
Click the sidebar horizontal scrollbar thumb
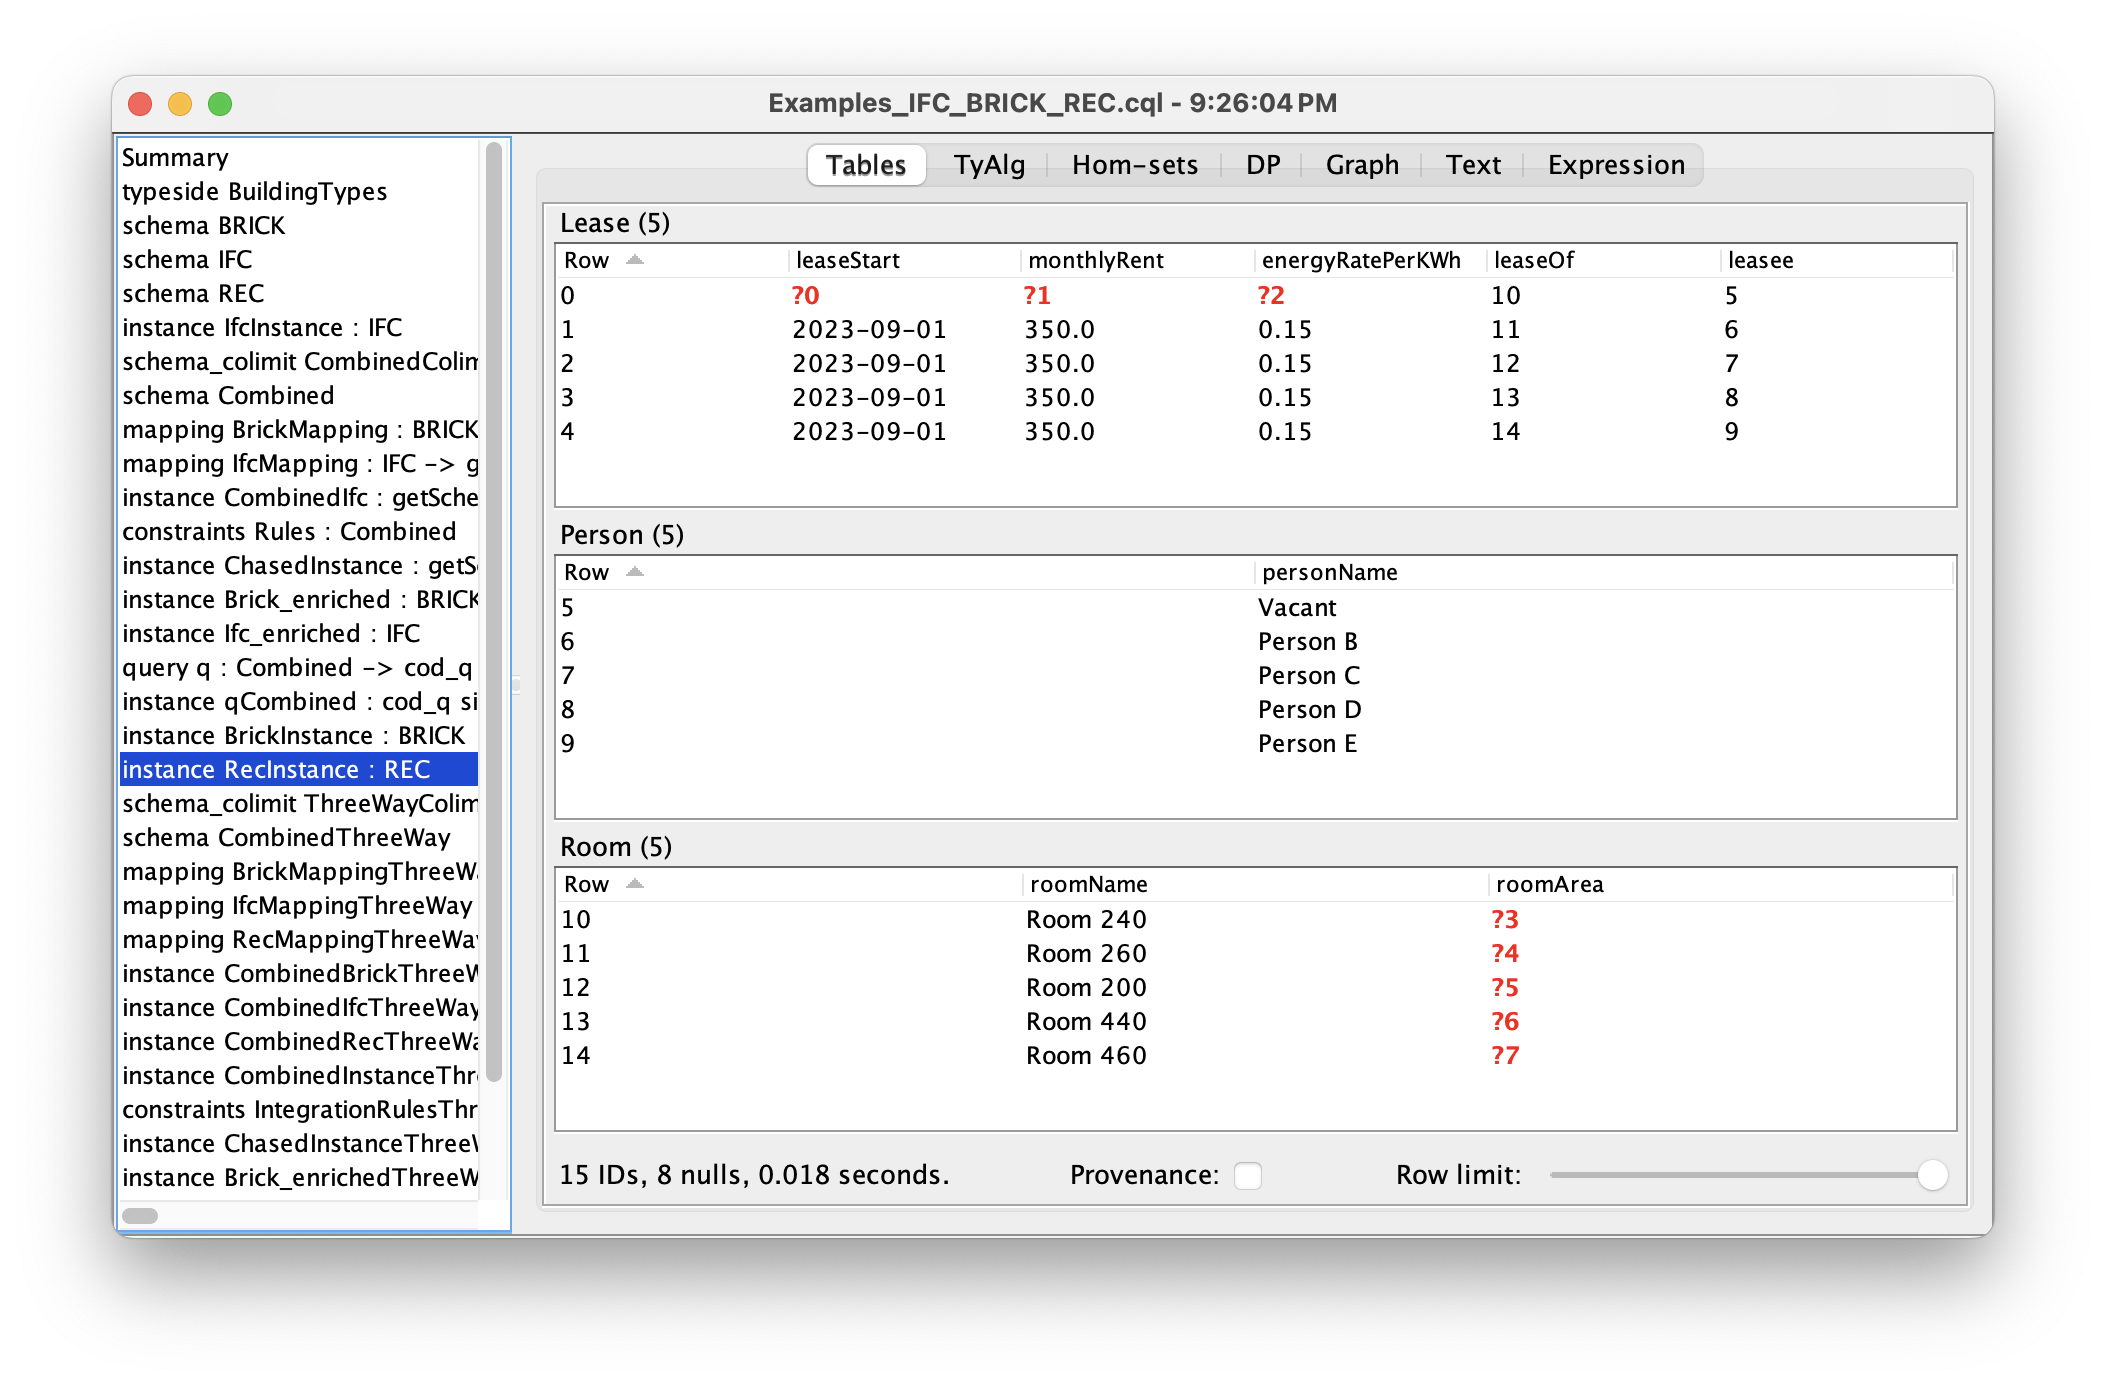(x=140, y=1216)
